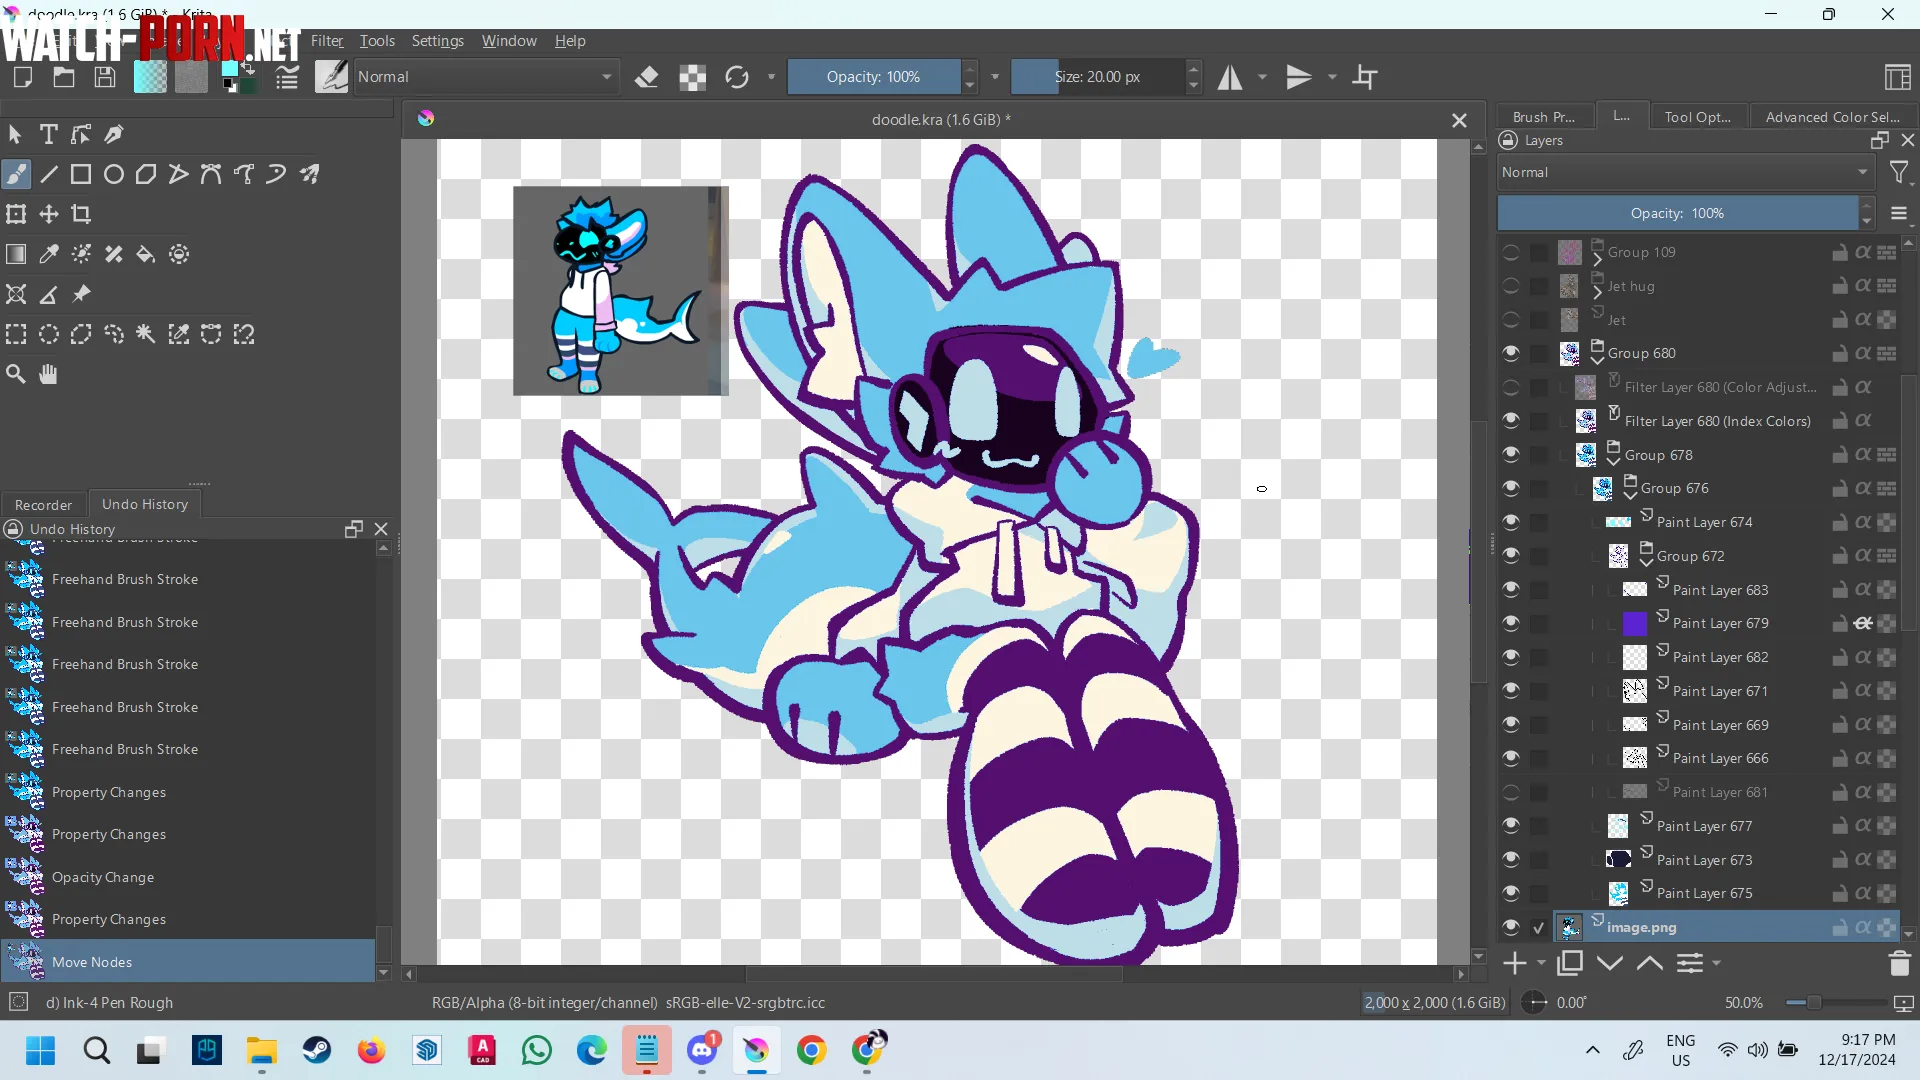Open the Window menu
The width and height of the screenshot is (1920, 1080).
[509, 41]
